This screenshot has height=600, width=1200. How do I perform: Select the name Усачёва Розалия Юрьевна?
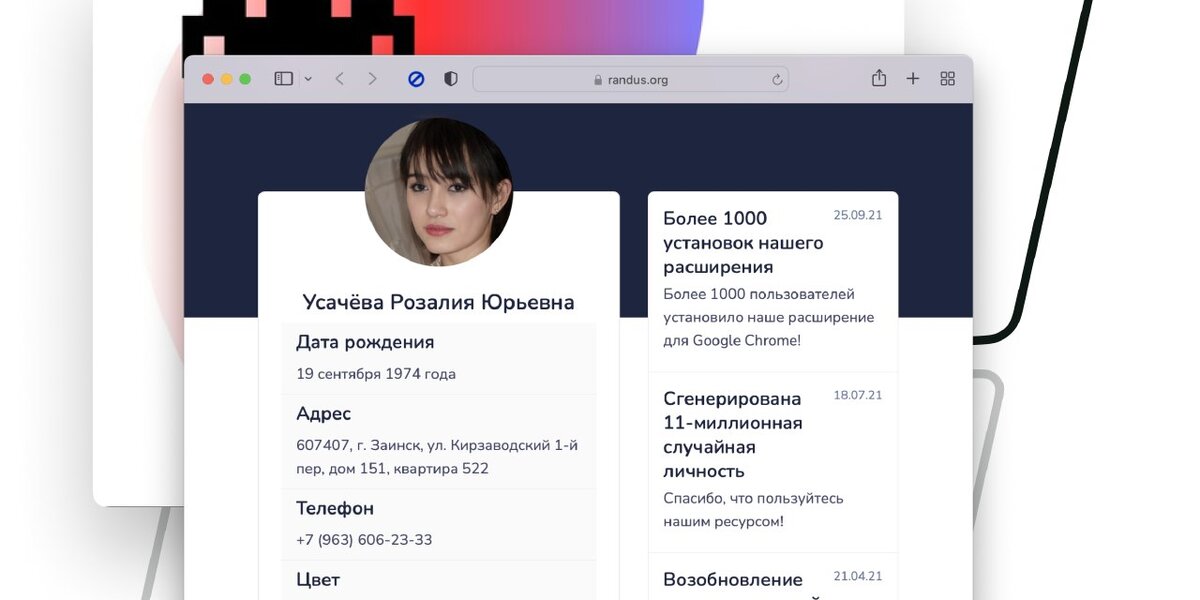pos(439,302)
